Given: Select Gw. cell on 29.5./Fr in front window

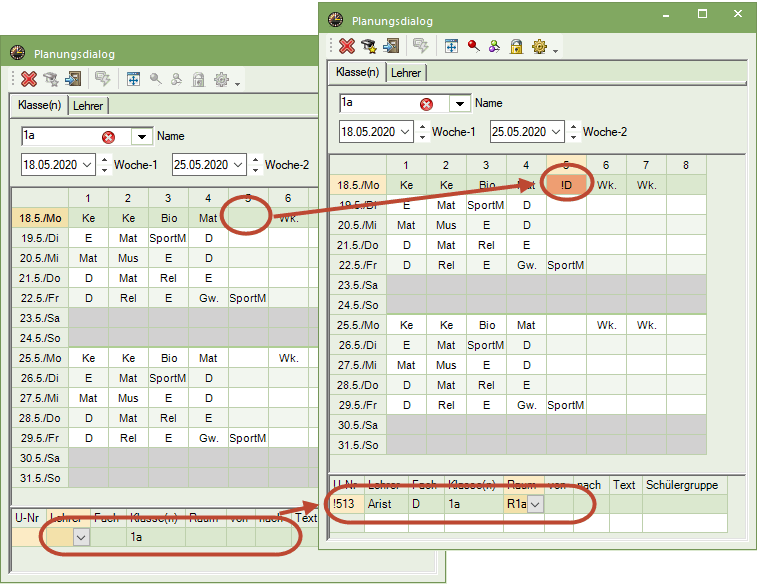Looking at the screenshot, I should [x=526, y=405].
